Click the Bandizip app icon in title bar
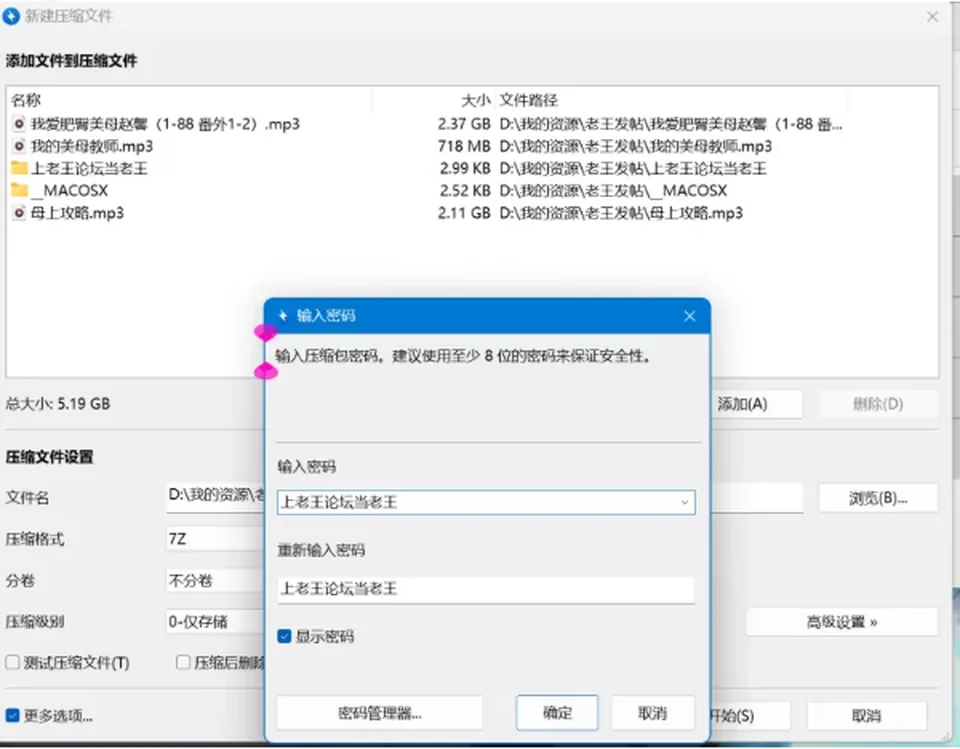The height and width of the screenshot is (749, 960). click(x=11, y=16)
